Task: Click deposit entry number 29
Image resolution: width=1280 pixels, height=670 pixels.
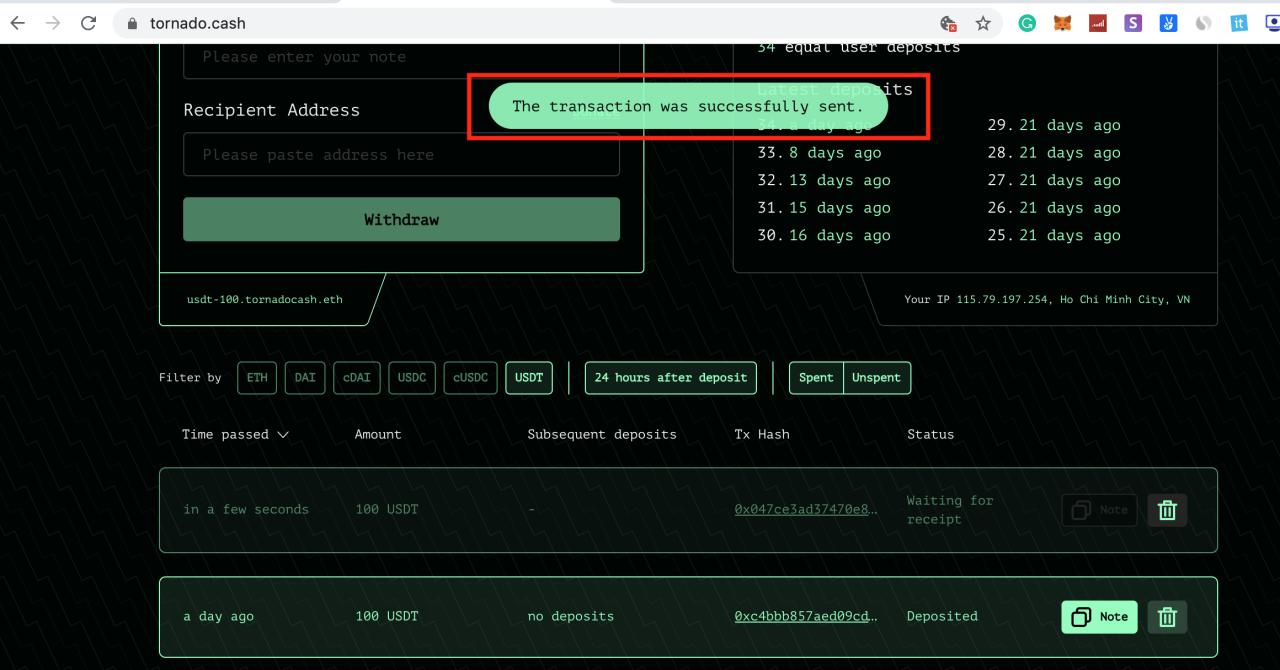Action: tap(1054, 125)
